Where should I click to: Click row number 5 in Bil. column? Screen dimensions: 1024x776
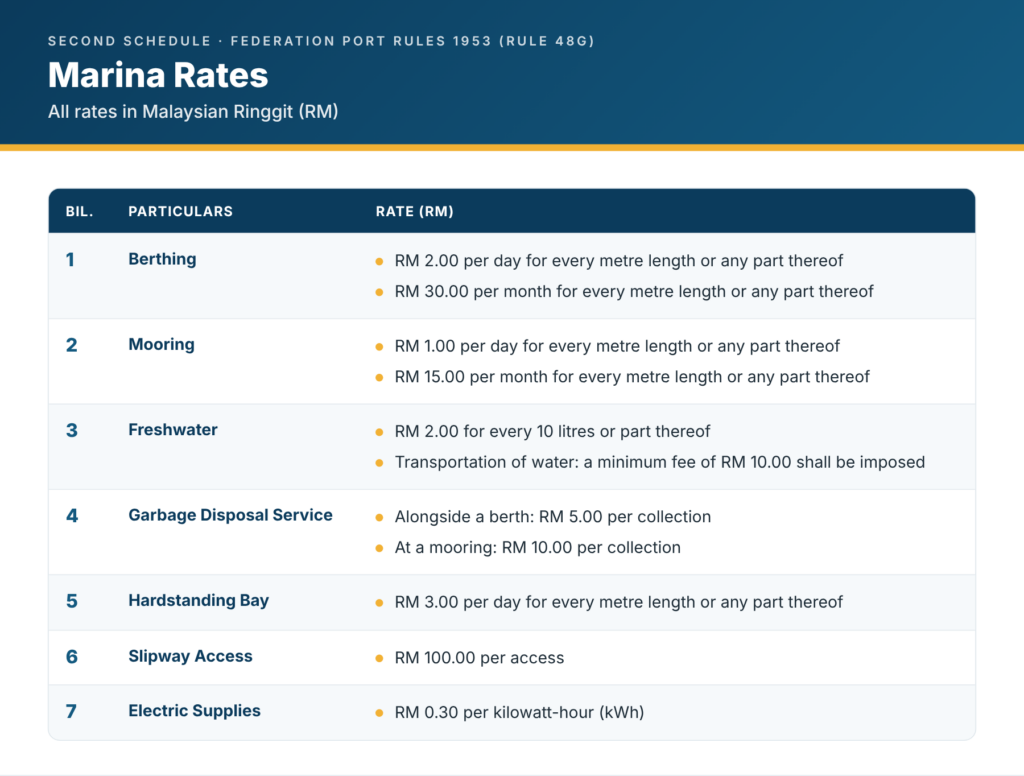[x=72, y=601]
